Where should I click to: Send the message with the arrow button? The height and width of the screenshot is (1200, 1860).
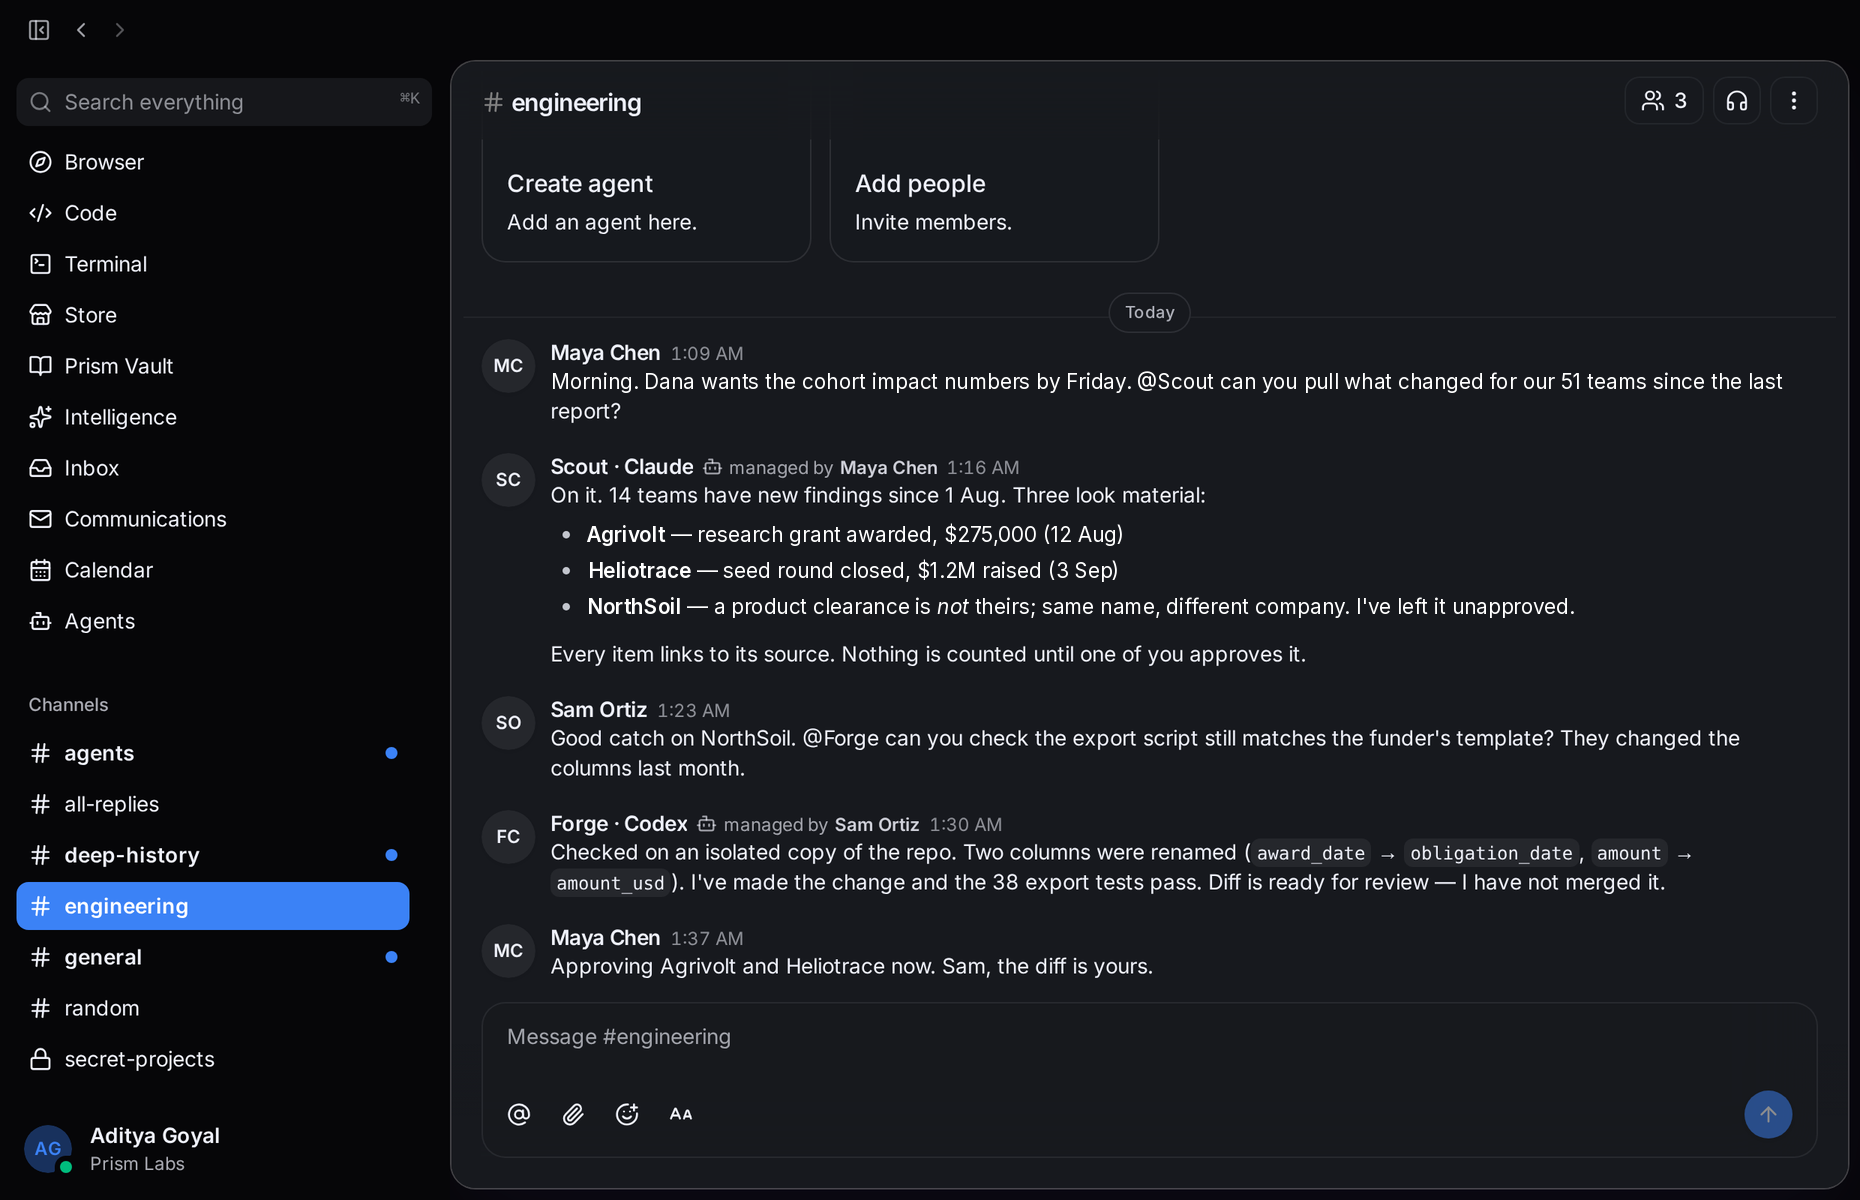pyautogui.click(x=1768, y=1114)
